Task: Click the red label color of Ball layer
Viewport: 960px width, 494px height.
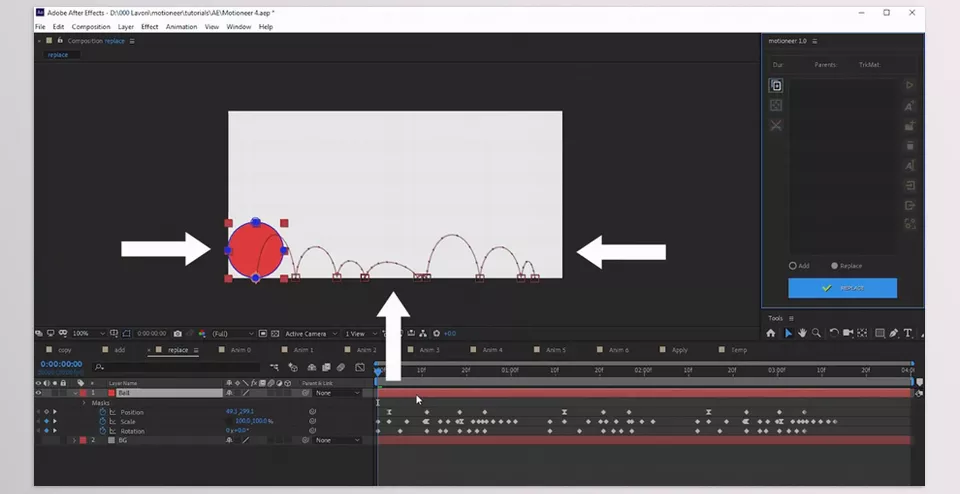Action: tap(83, 393)
